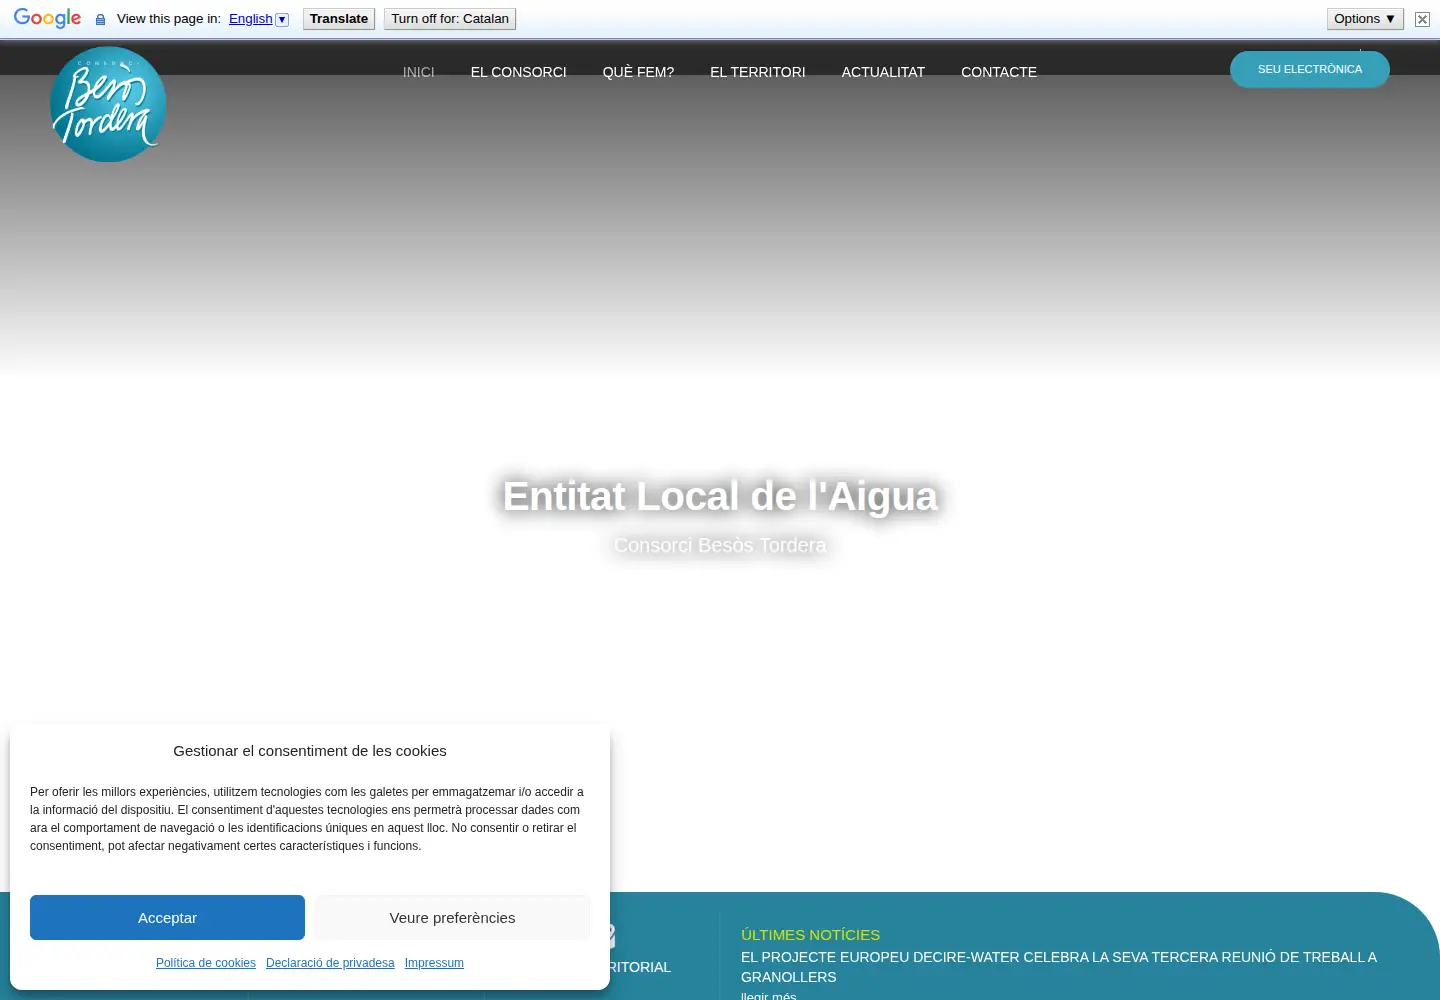
Task: Open the EL TERRITORI menu
Action: pos(757,72)
